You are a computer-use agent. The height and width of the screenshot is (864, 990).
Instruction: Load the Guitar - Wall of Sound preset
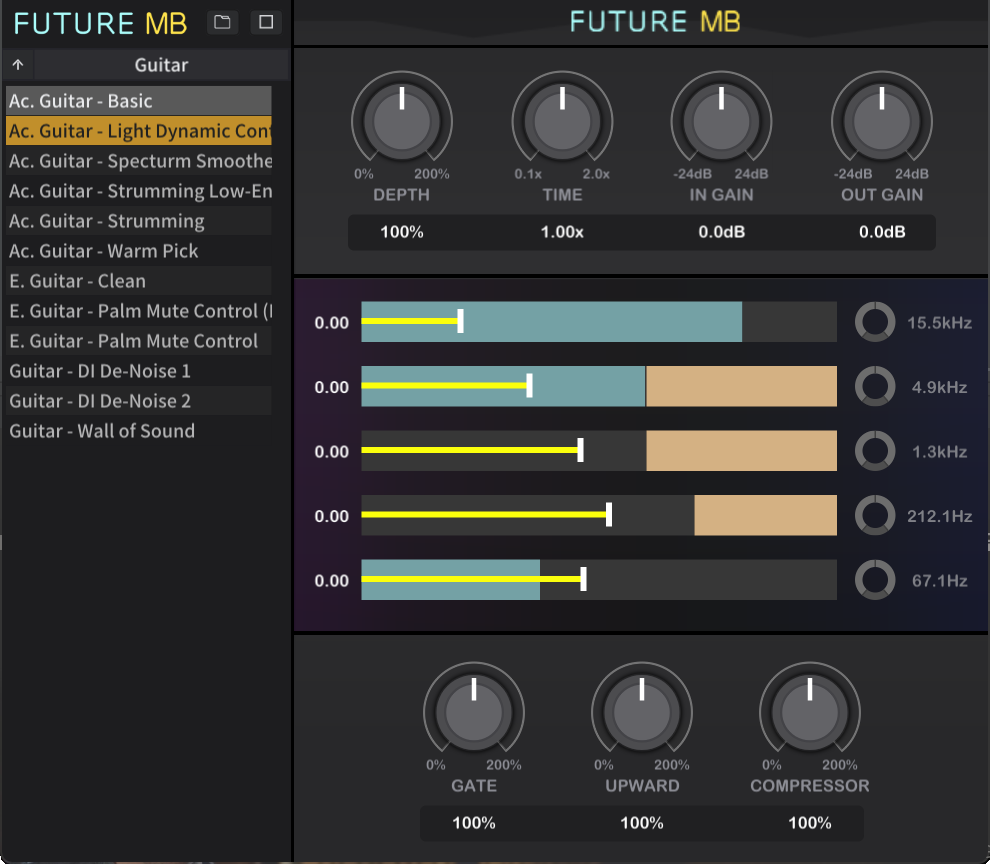(x=102, y=431)
